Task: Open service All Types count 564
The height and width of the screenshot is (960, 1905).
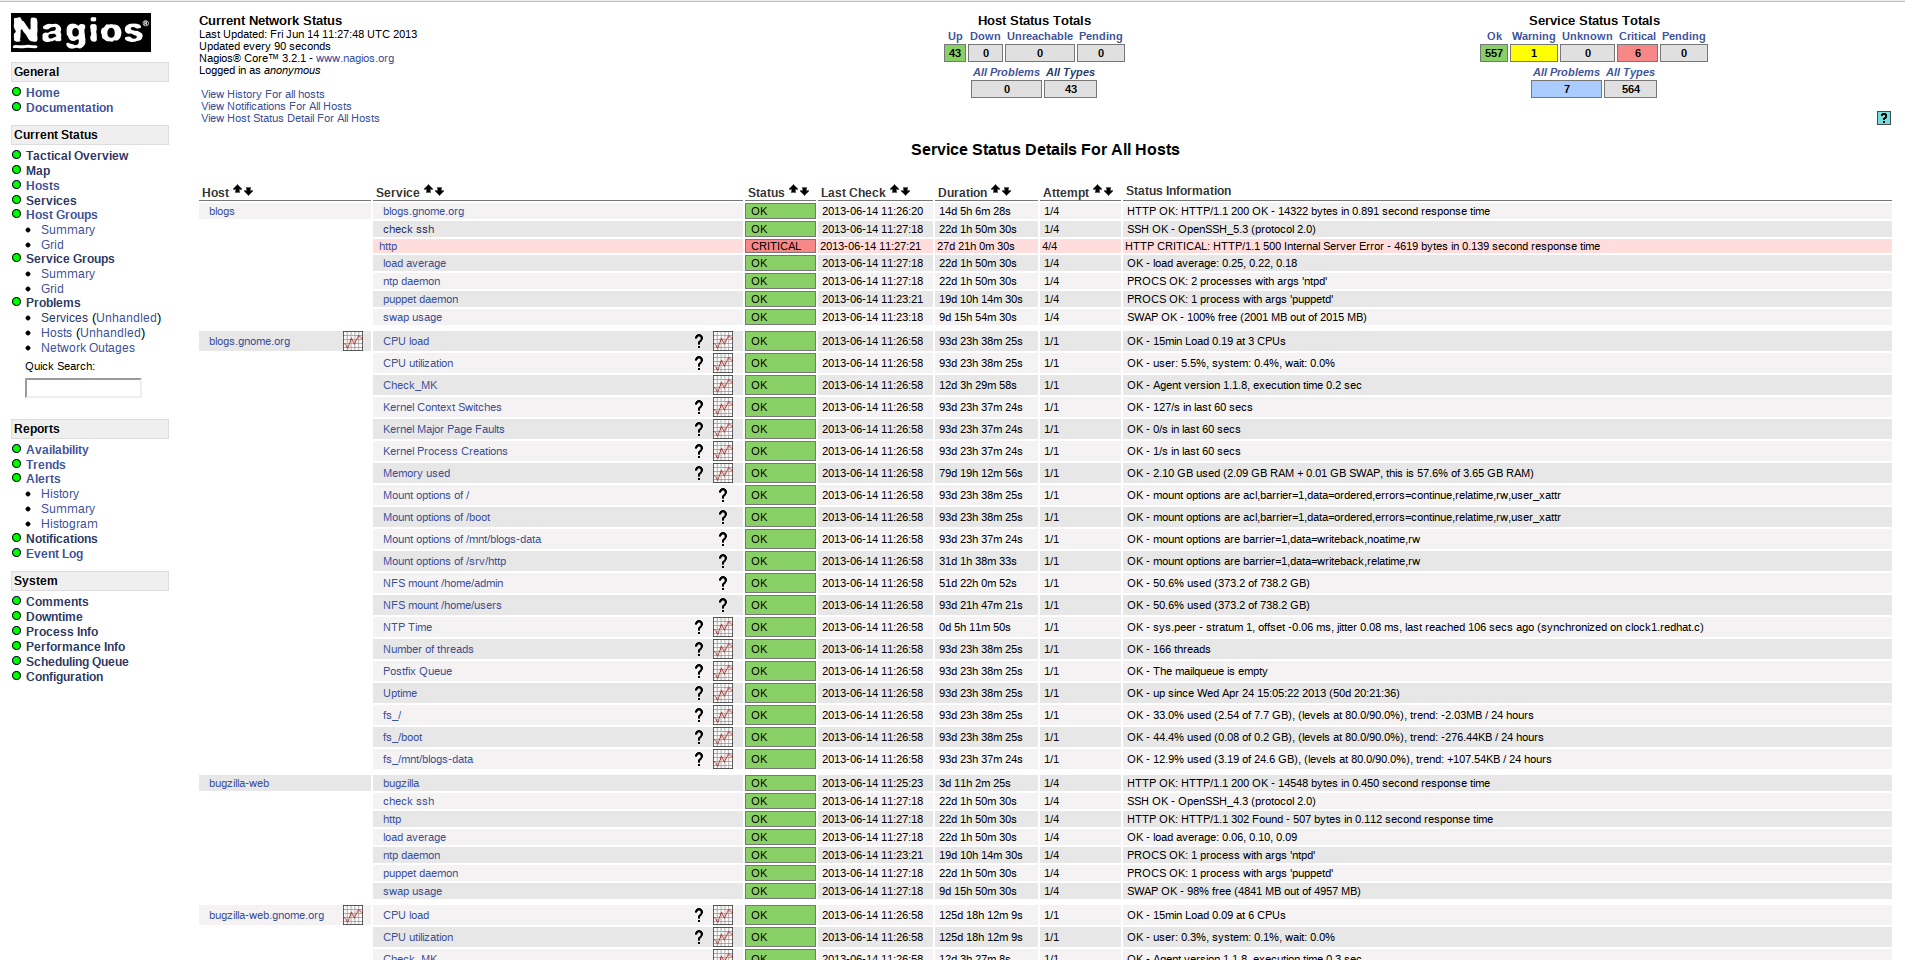Action: (1631, 89)
